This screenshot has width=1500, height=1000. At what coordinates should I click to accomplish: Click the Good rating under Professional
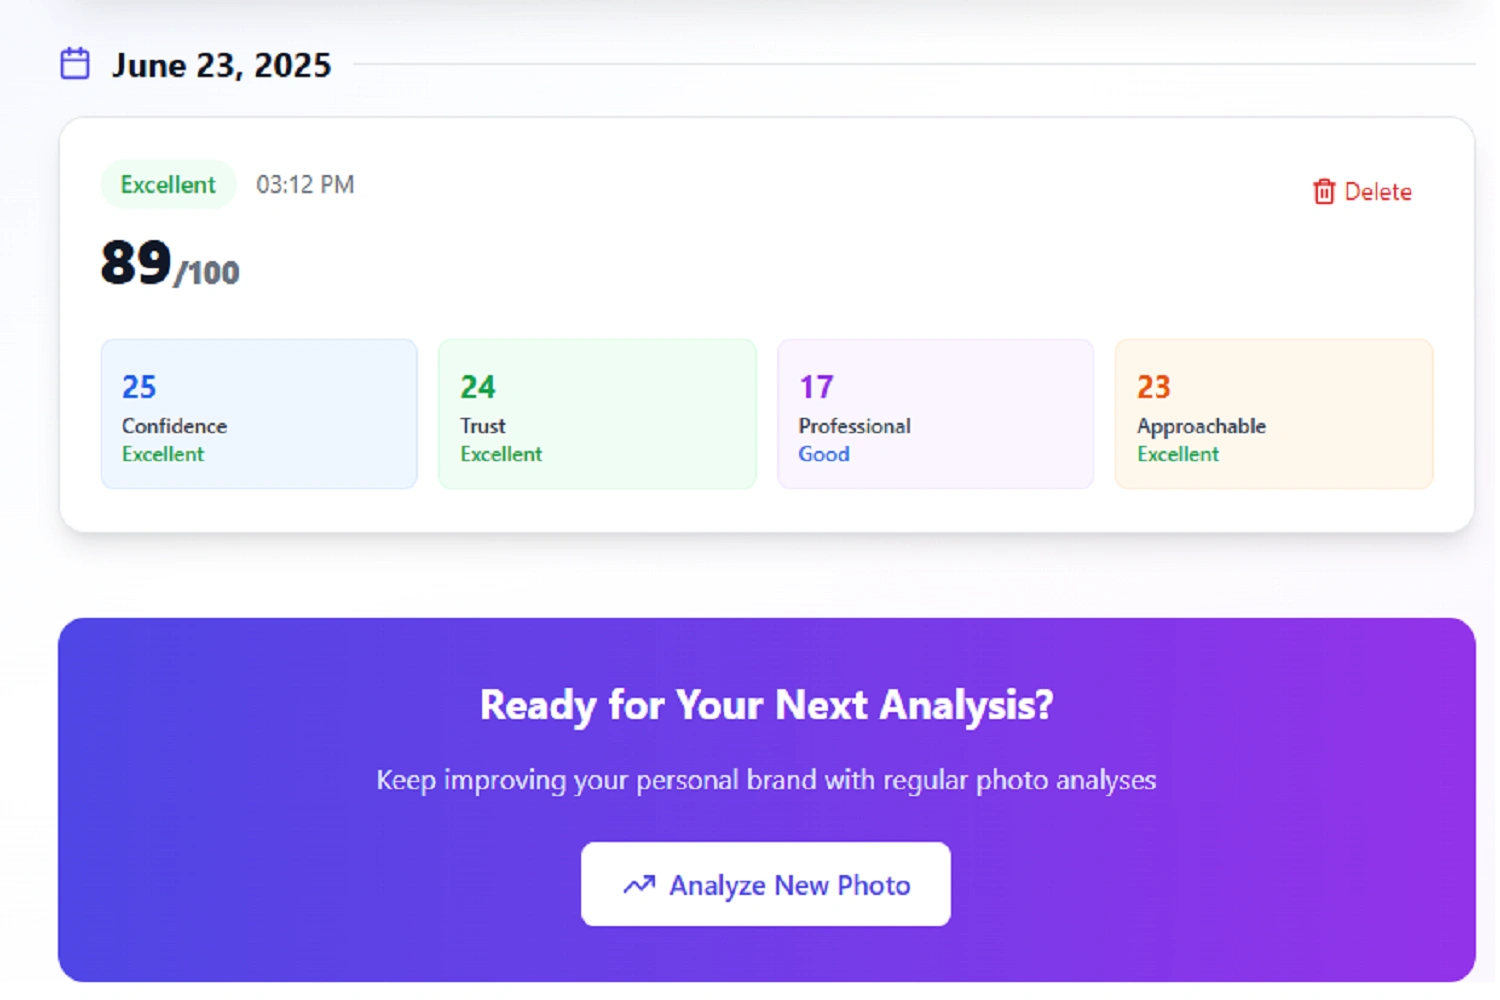click(824, 454)
